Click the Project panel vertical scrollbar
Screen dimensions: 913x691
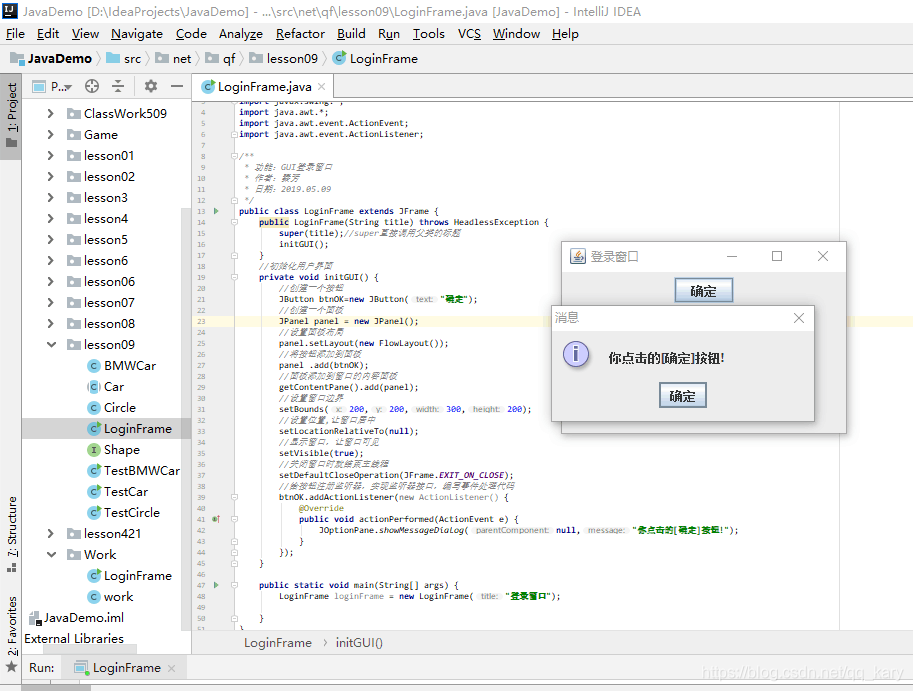coord(186,419)
